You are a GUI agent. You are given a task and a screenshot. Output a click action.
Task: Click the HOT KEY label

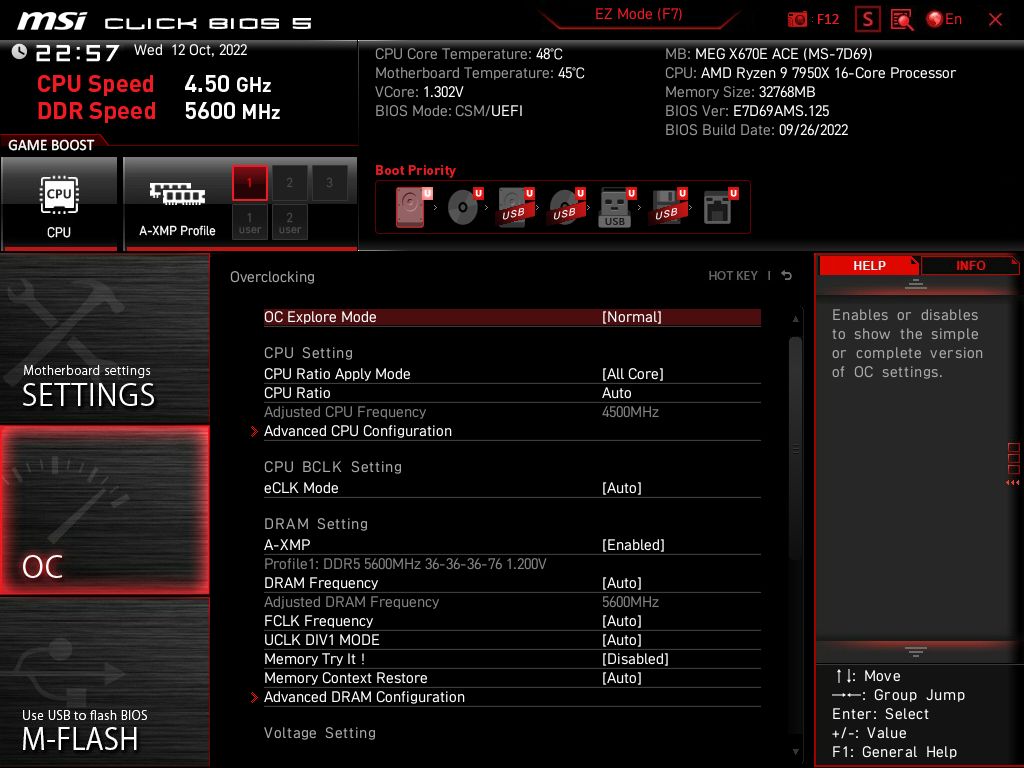[733, 276]
